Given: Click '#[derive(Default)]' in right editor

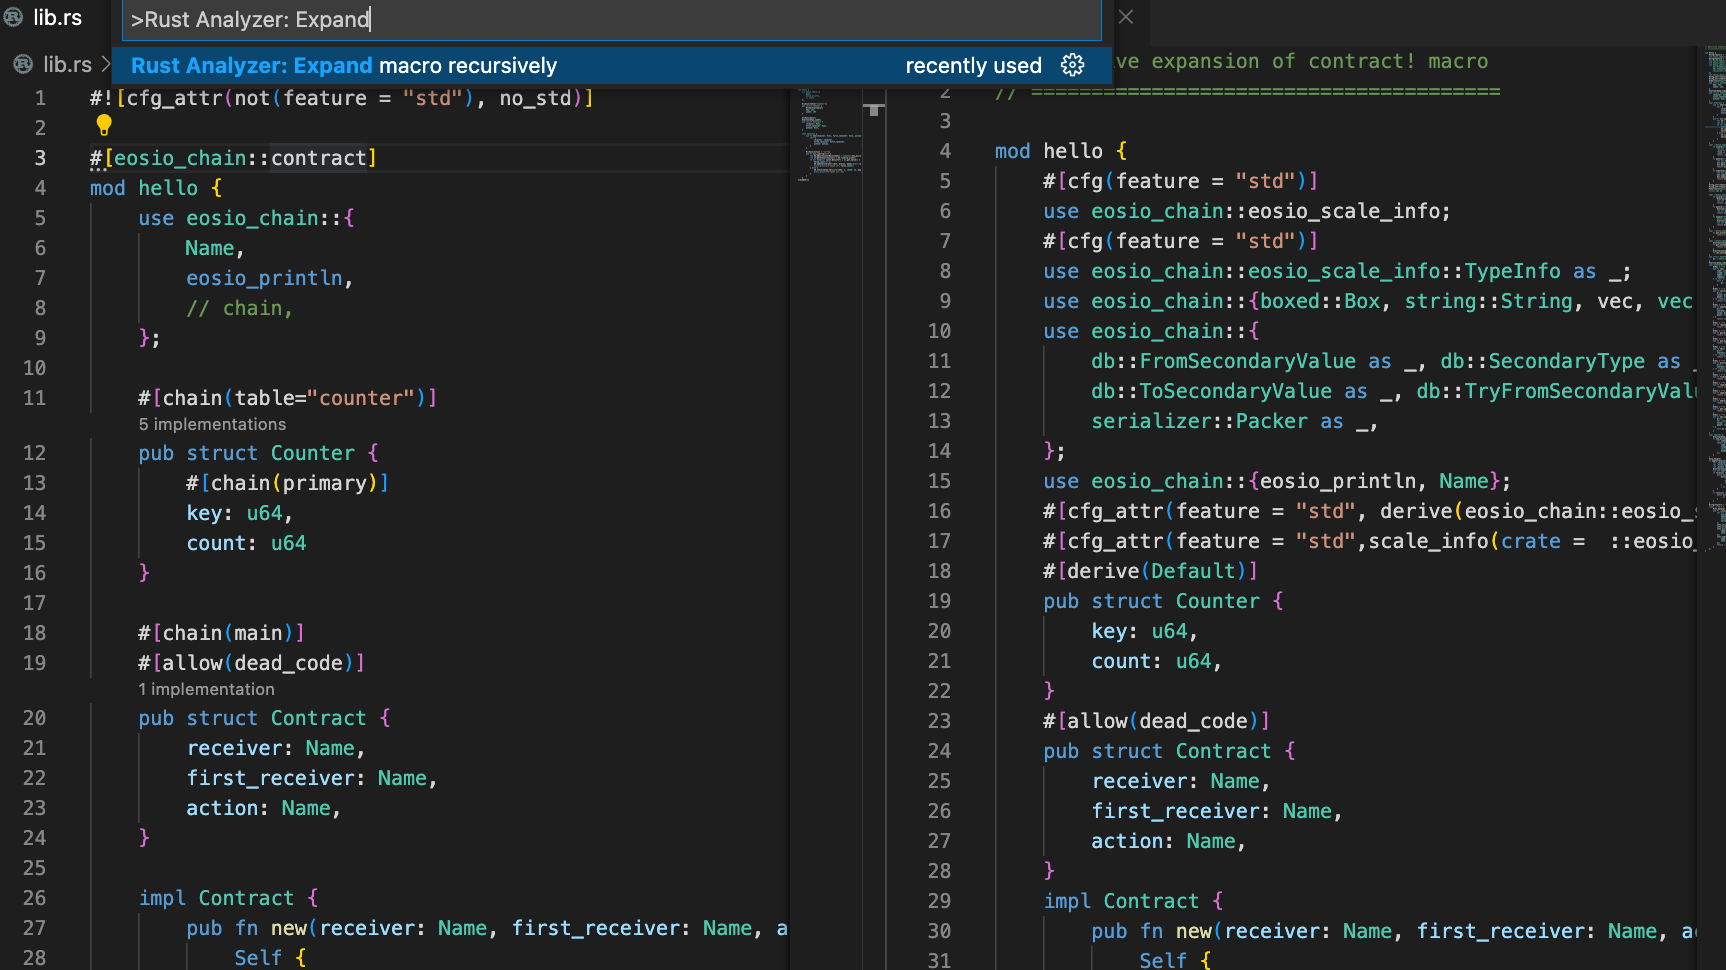Looking at the screenshot, I should tap(1150, 571).
